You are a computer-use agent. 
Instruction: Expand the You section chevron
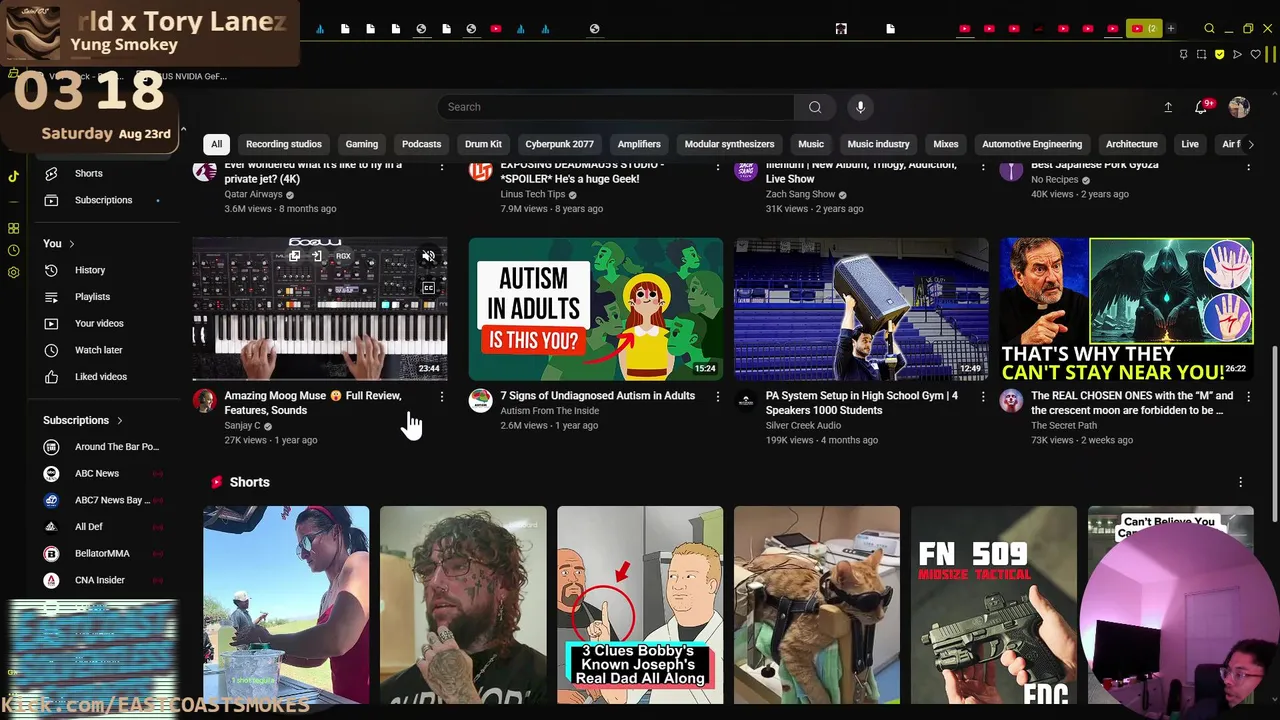71,244
